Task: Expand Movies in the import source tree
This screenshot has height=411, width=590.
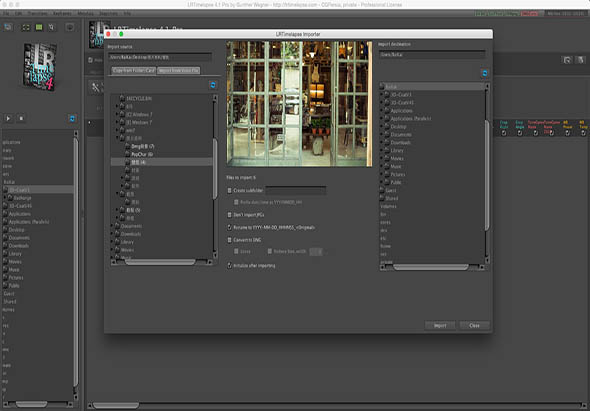Action: point(112,250)
